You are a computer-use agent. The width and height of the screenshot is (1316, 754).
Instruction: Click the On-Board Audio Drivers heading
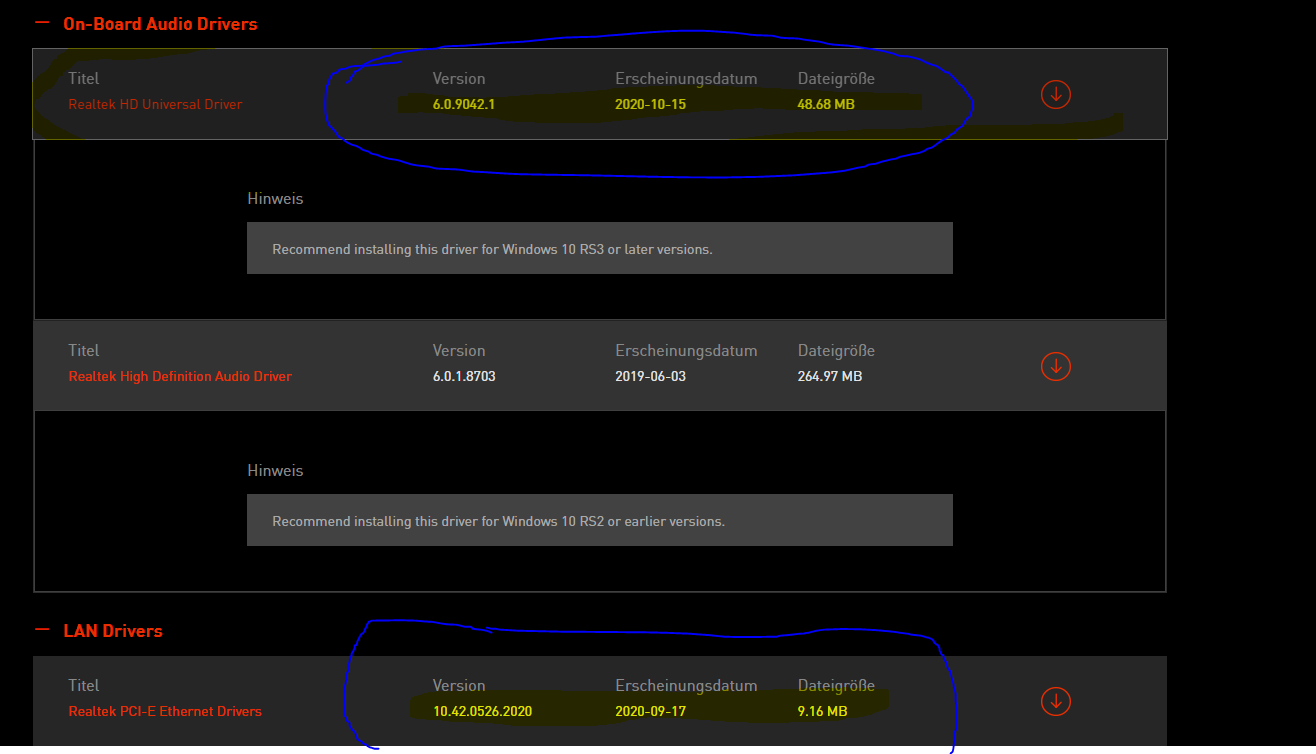click(160, 23)
